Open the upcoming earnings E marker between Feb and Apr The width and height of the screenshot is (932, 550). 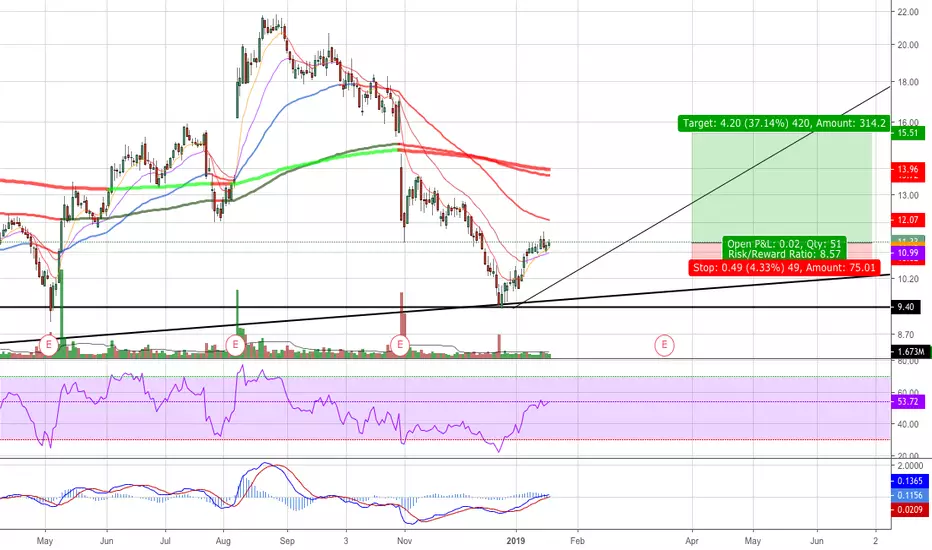(665, 344)
